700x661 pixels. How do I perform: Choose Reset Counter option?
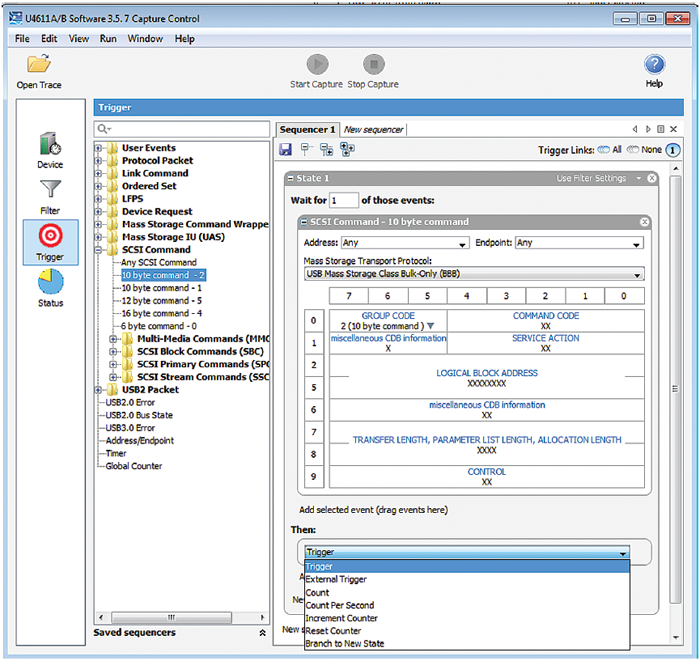point(467,631)
